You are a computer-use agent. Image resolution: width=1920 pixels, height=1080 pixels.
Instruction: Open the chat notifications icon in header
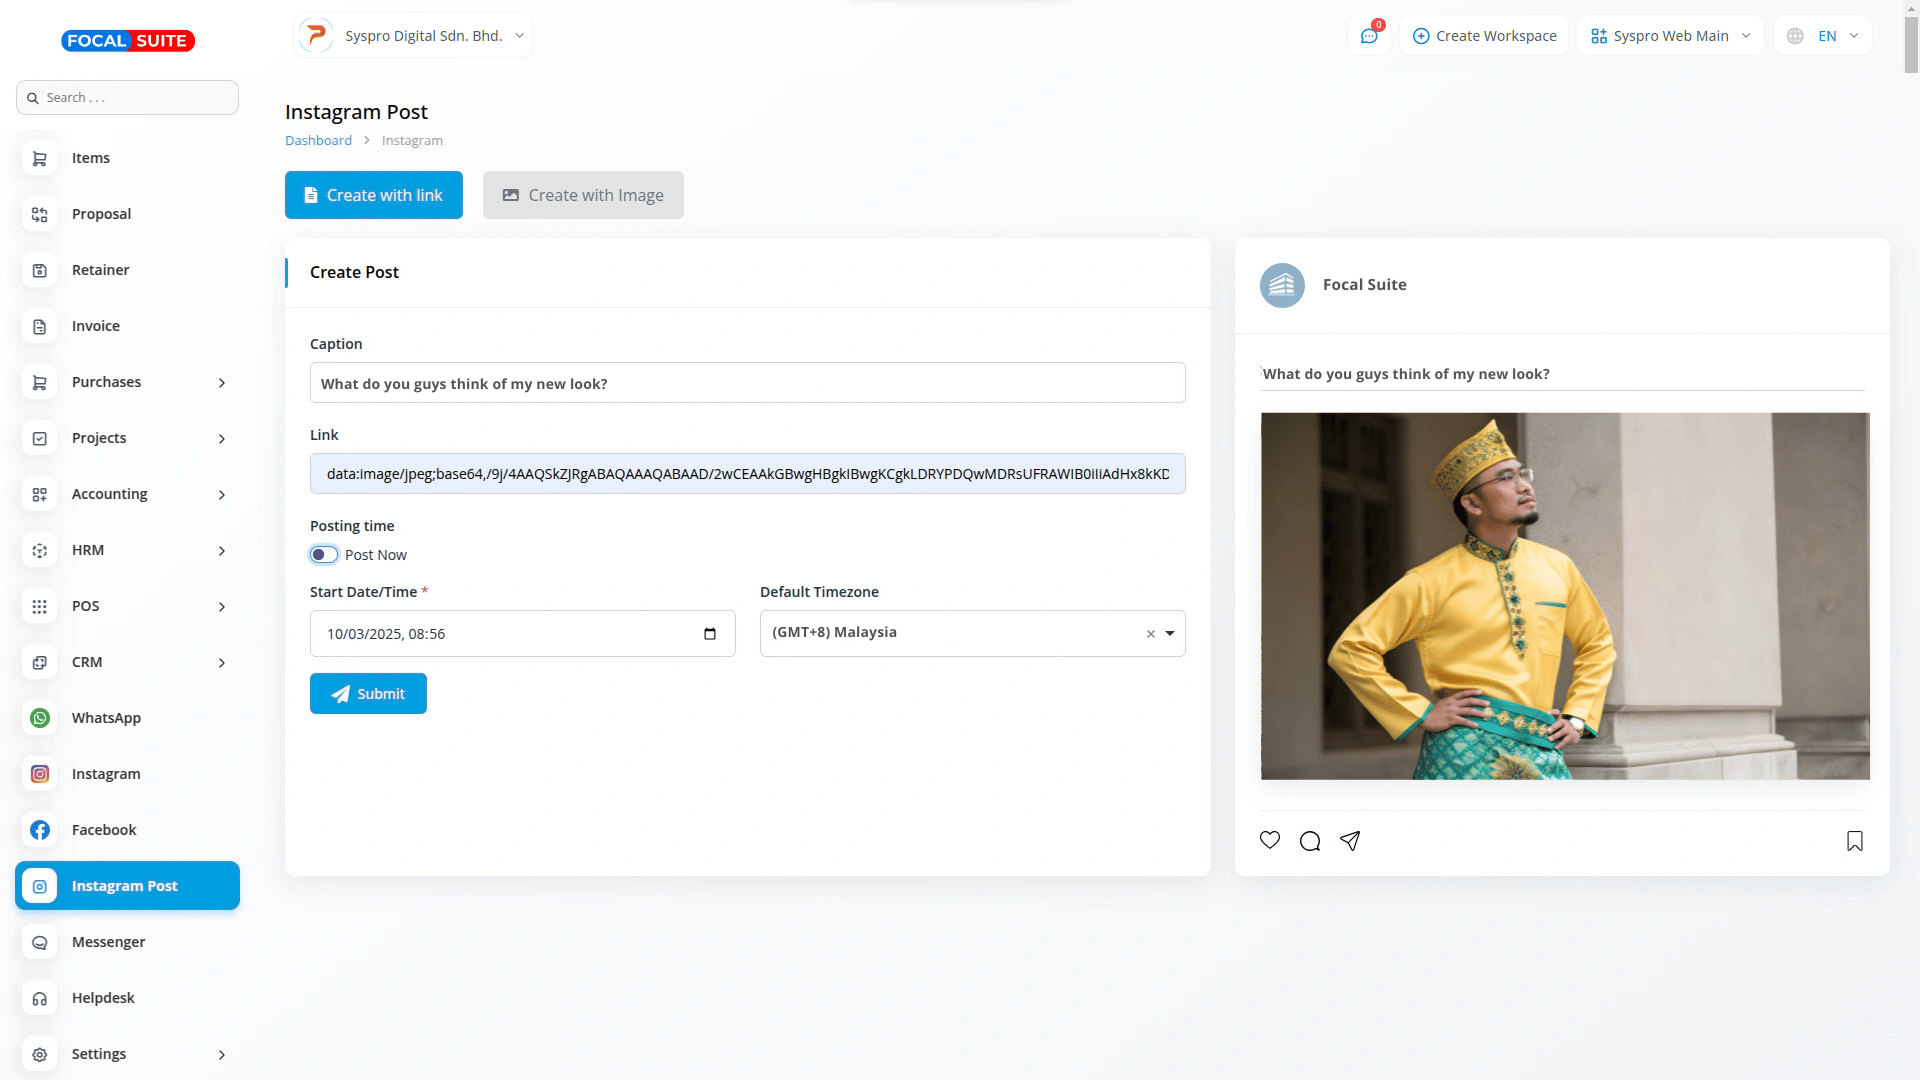[x=1369, y=36]
